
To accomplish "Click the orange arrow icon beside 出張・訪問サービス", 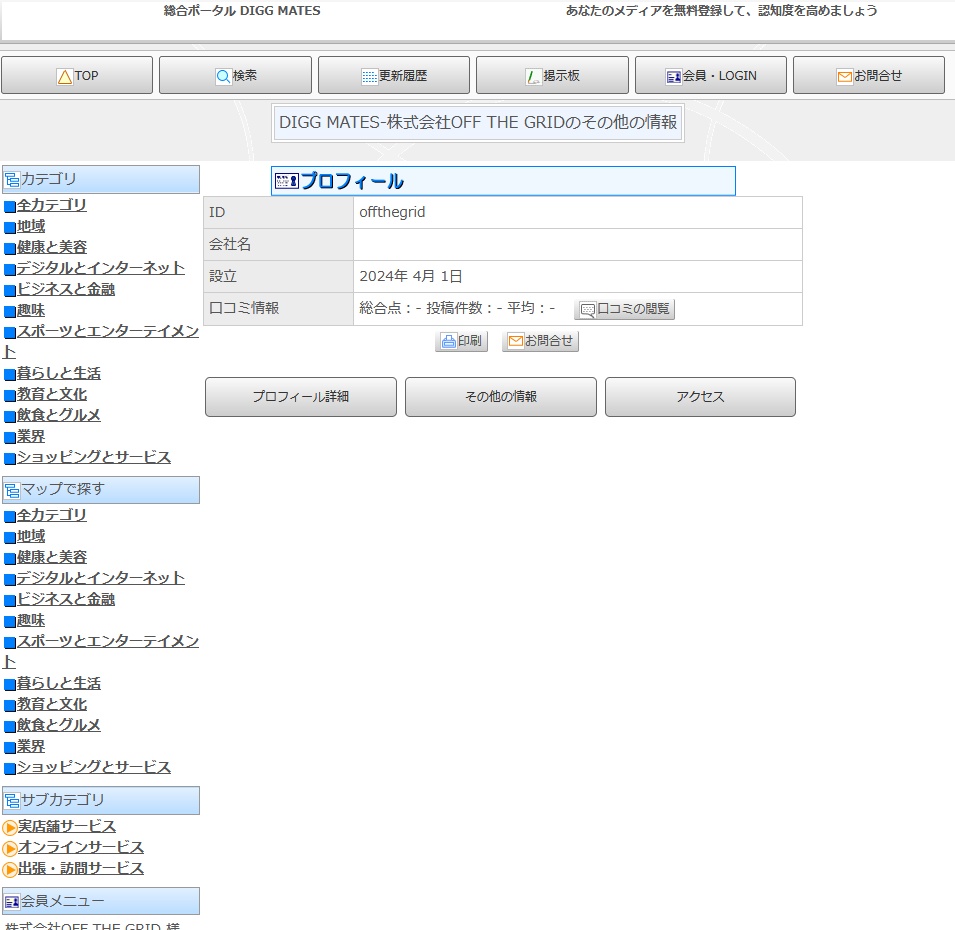I will click(x=10, y=870).
